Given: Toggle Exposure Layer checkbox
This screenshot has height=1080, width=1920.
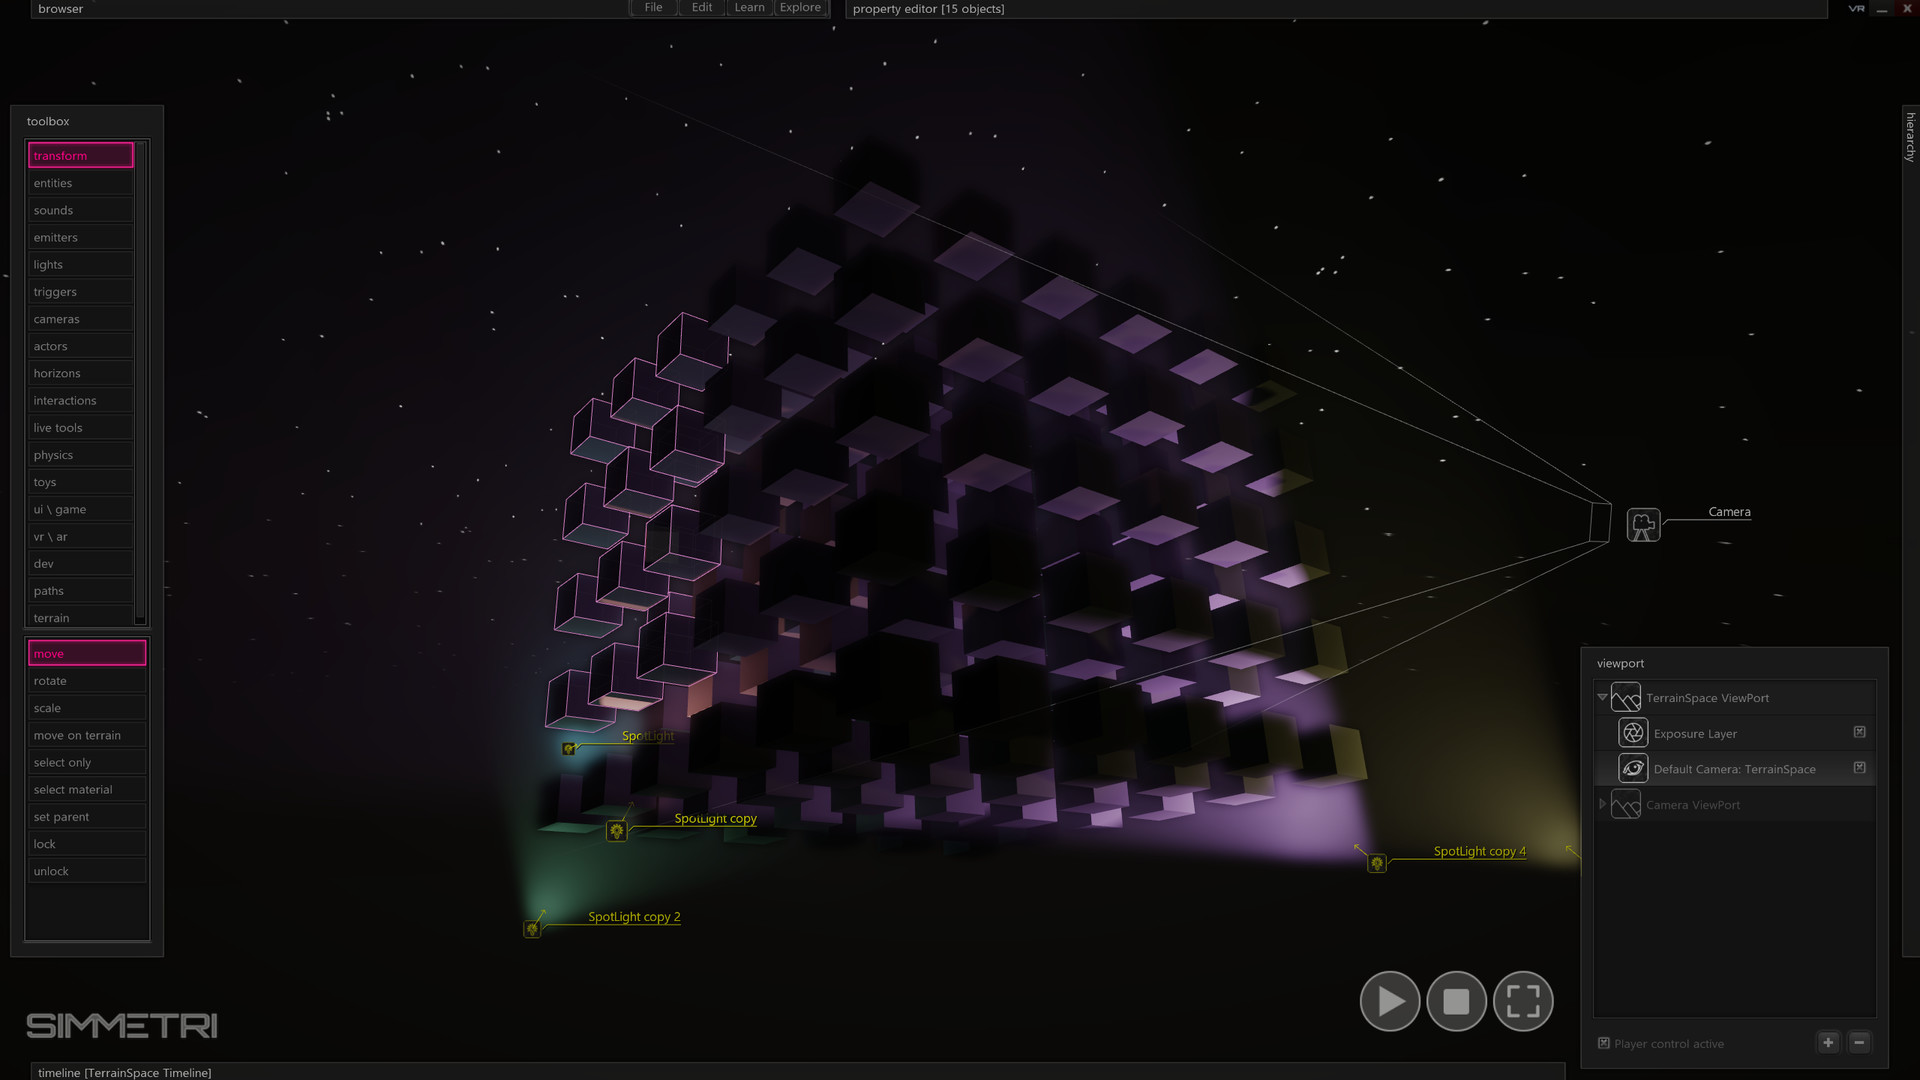Looking at the screenshot, I should [1860, 732].
